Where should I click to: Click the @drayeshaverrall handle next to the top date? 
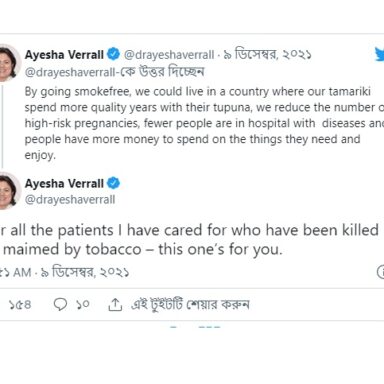[169, 55]
